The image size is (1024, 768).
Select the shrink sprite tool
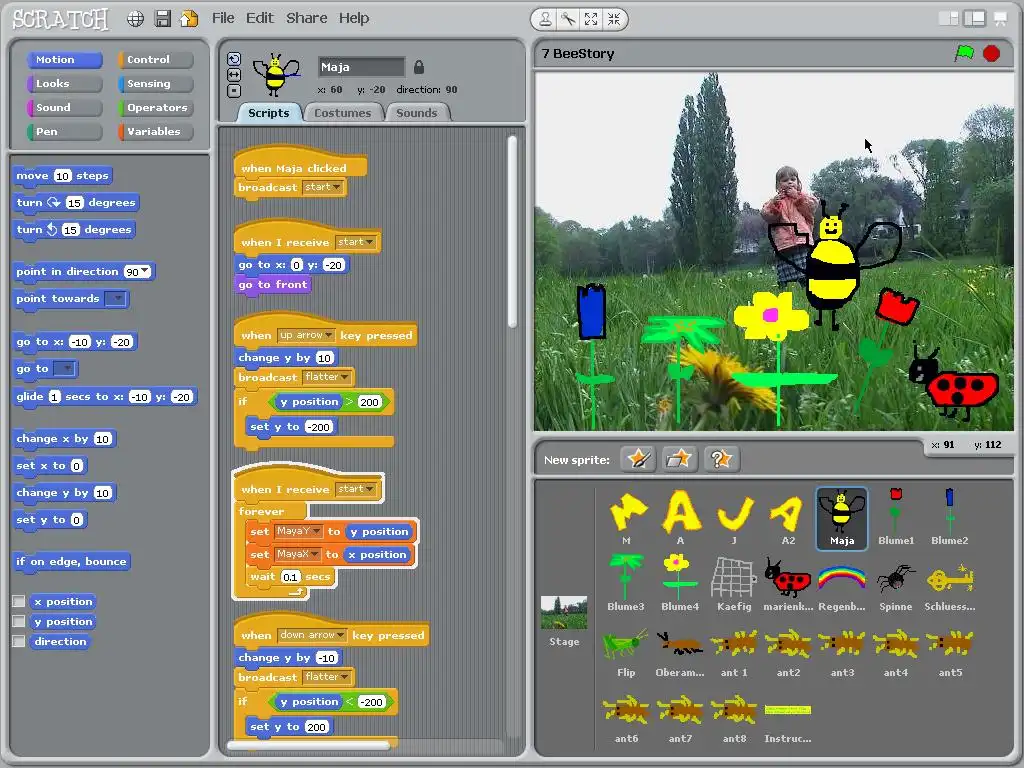(x=614, y=20)
